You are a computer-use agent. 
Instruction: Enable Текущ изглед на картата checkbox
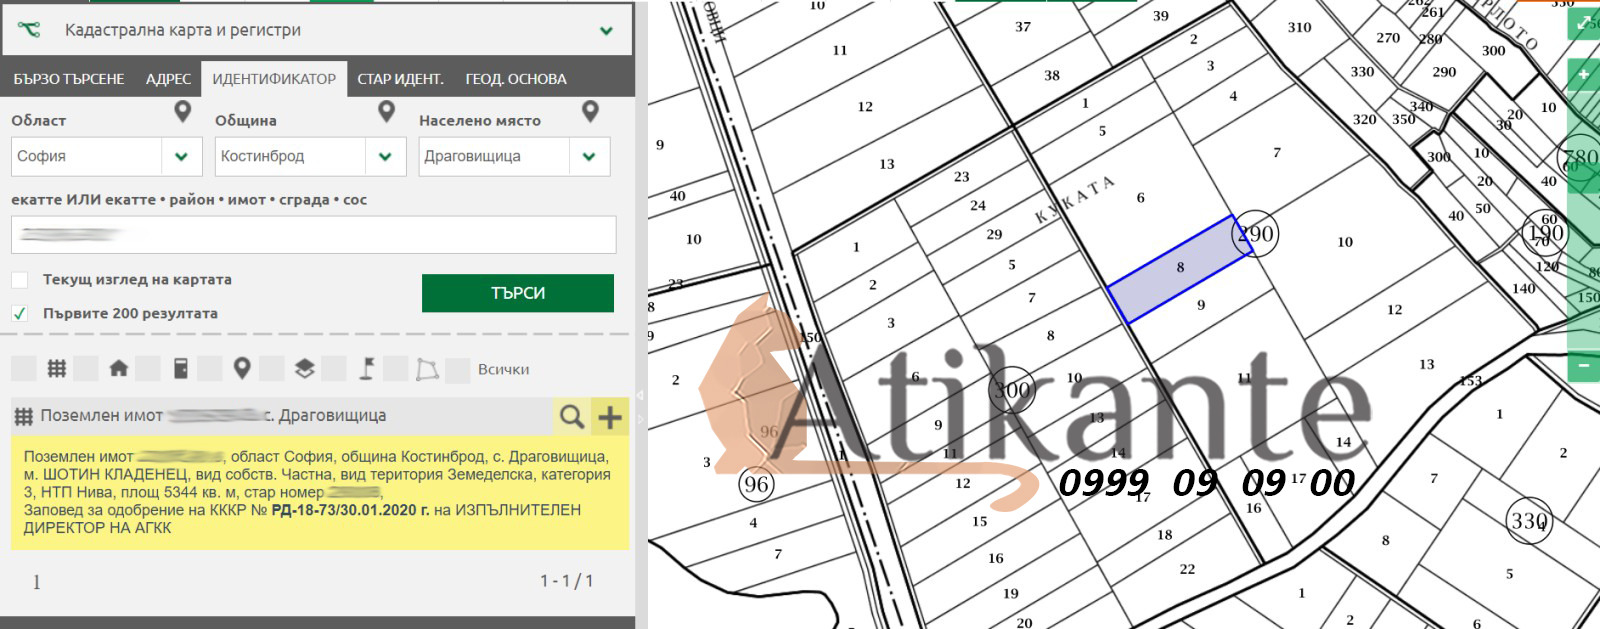coord(20,280)
